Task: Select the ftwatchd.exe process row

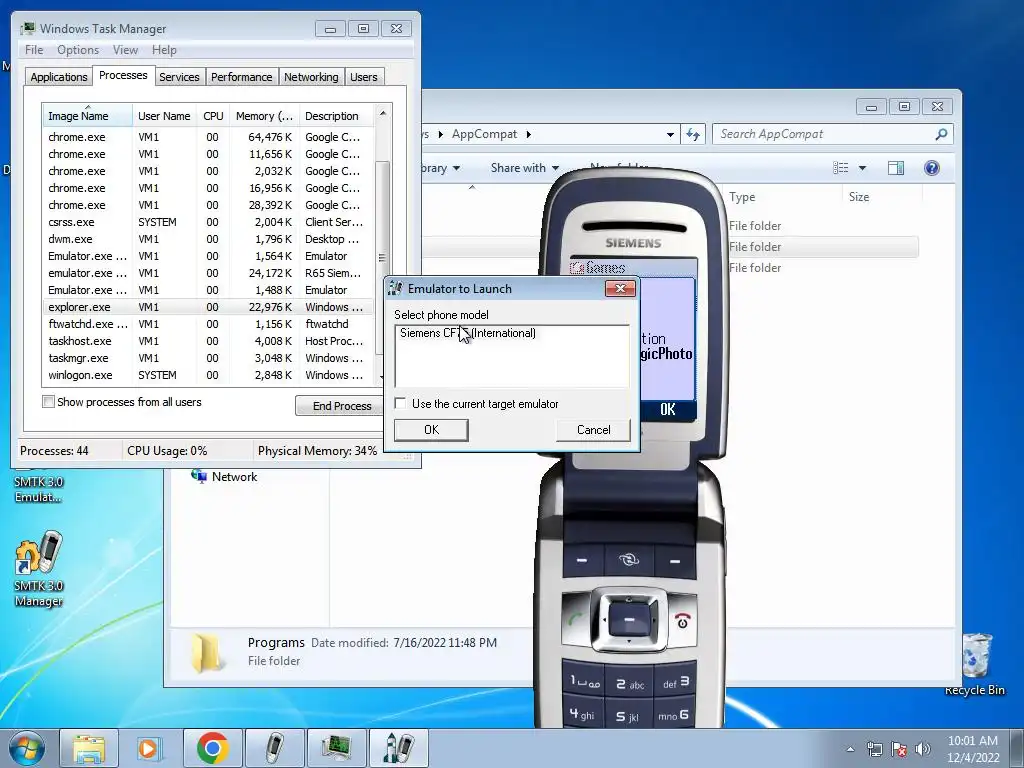Action: 208,324
